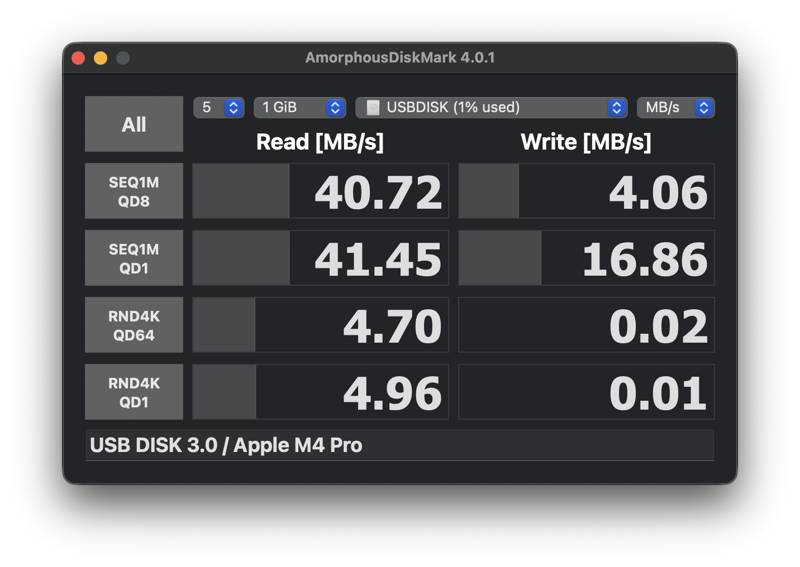
Task: Click the 4.96 RND4K QD1 read value
Action: 320,392
